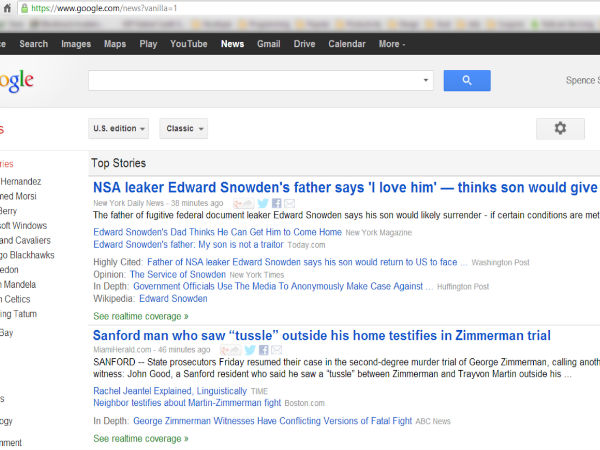Click See realtime coverage under Snowden story

click(x=141, y=316)
